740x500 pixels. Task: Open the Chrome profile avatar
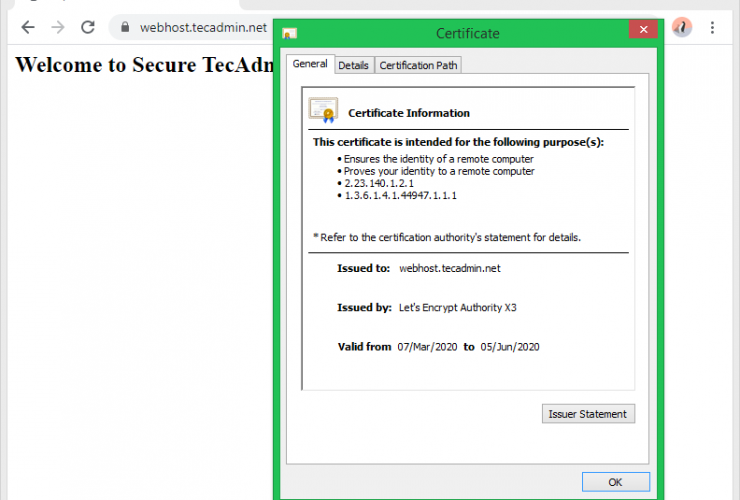click(x=682, y=27)
